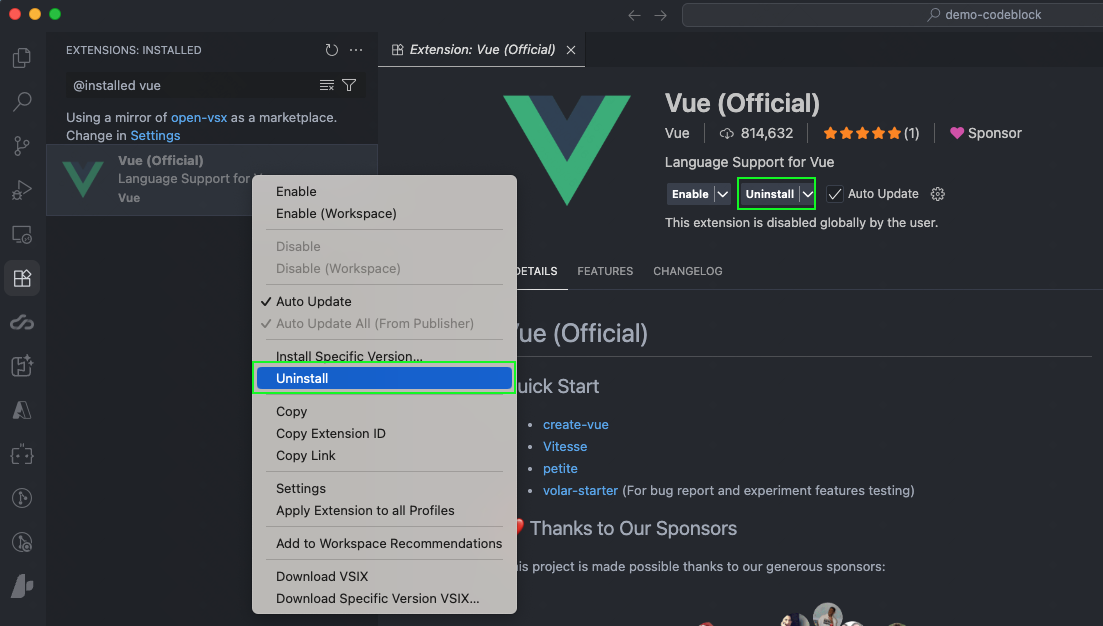The height and width of the screenshot is (626, 1103).
Task: Click the Sponsor link
Action: [985, 133]
